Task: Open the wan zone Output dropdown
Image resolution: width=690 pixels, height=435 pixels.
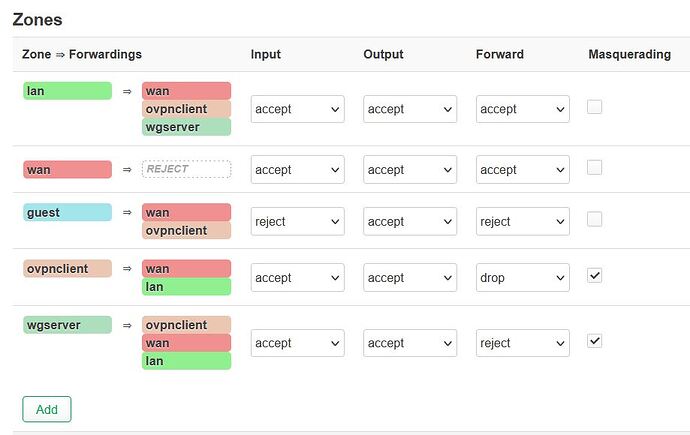Action: click(410, 169)
